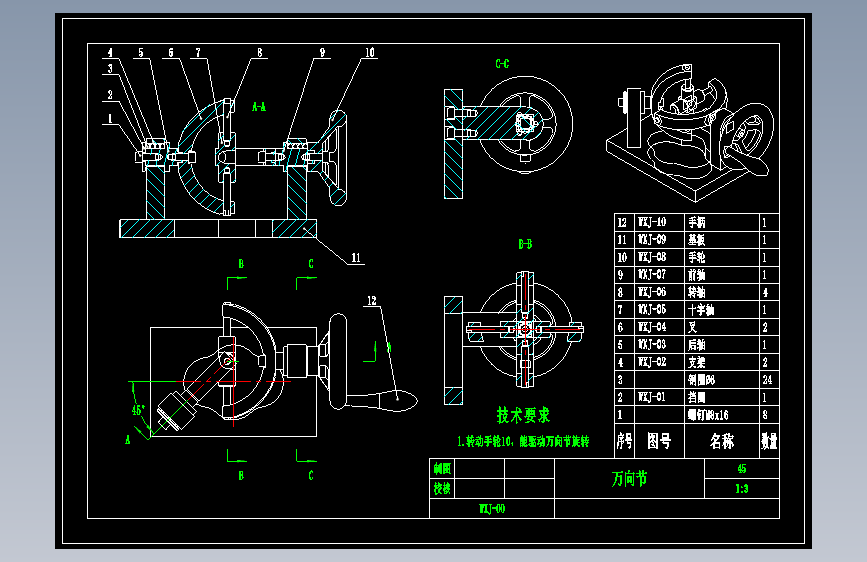Click the A-A section view label

pos(259,107)
